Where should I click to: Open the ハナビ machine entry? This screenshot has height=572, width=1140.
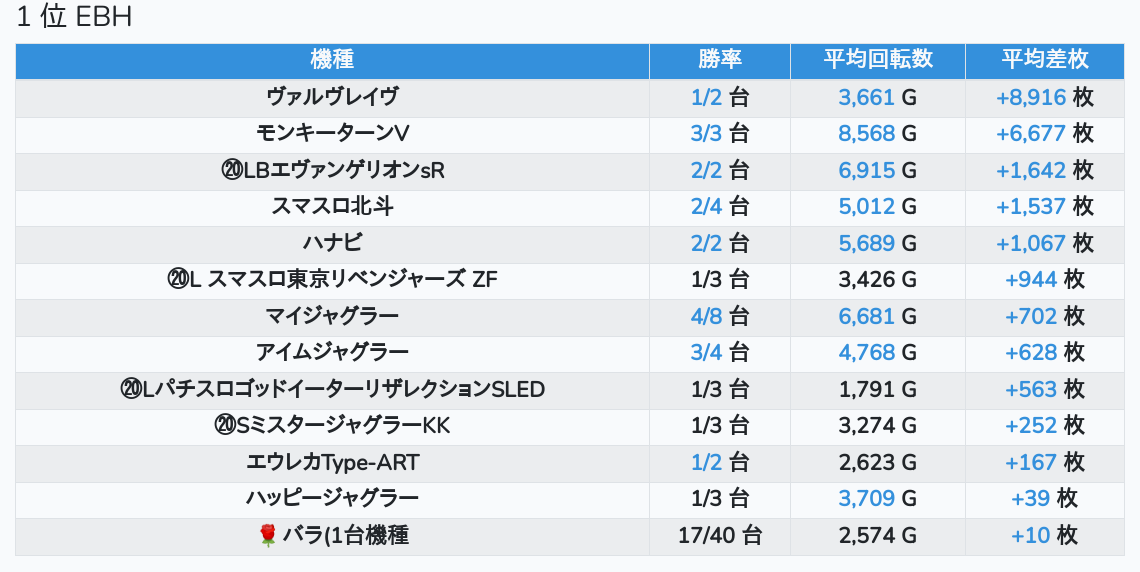tap(332, 243)
